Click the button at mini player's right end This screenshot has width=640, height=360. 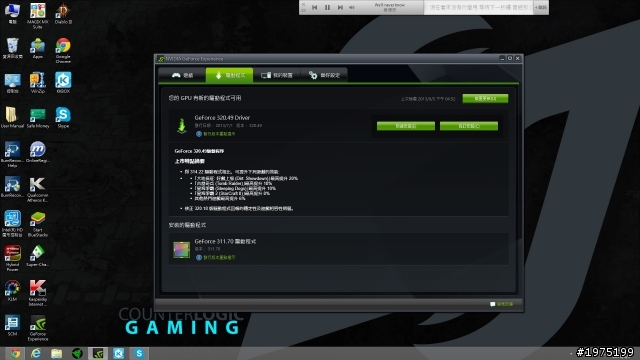[541, 7]
